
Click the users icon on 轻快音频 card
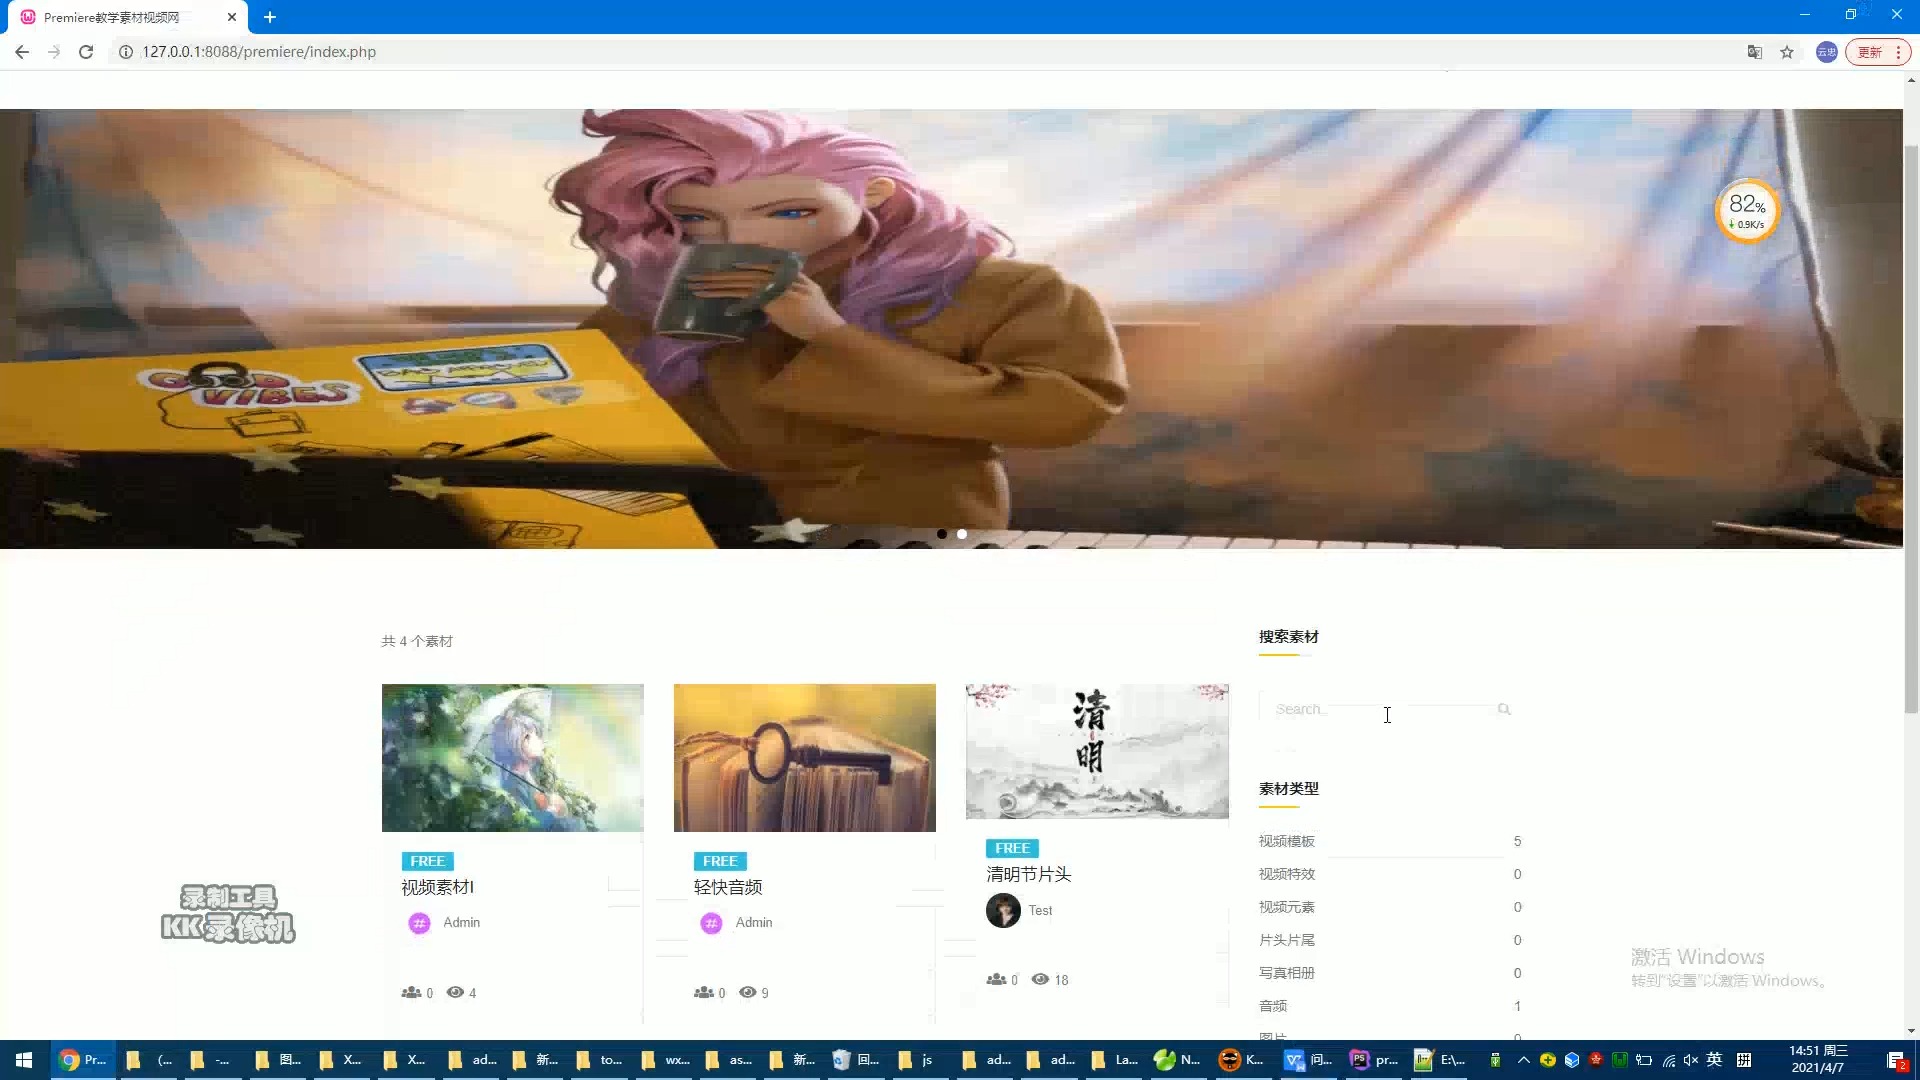tap(703, 992)
